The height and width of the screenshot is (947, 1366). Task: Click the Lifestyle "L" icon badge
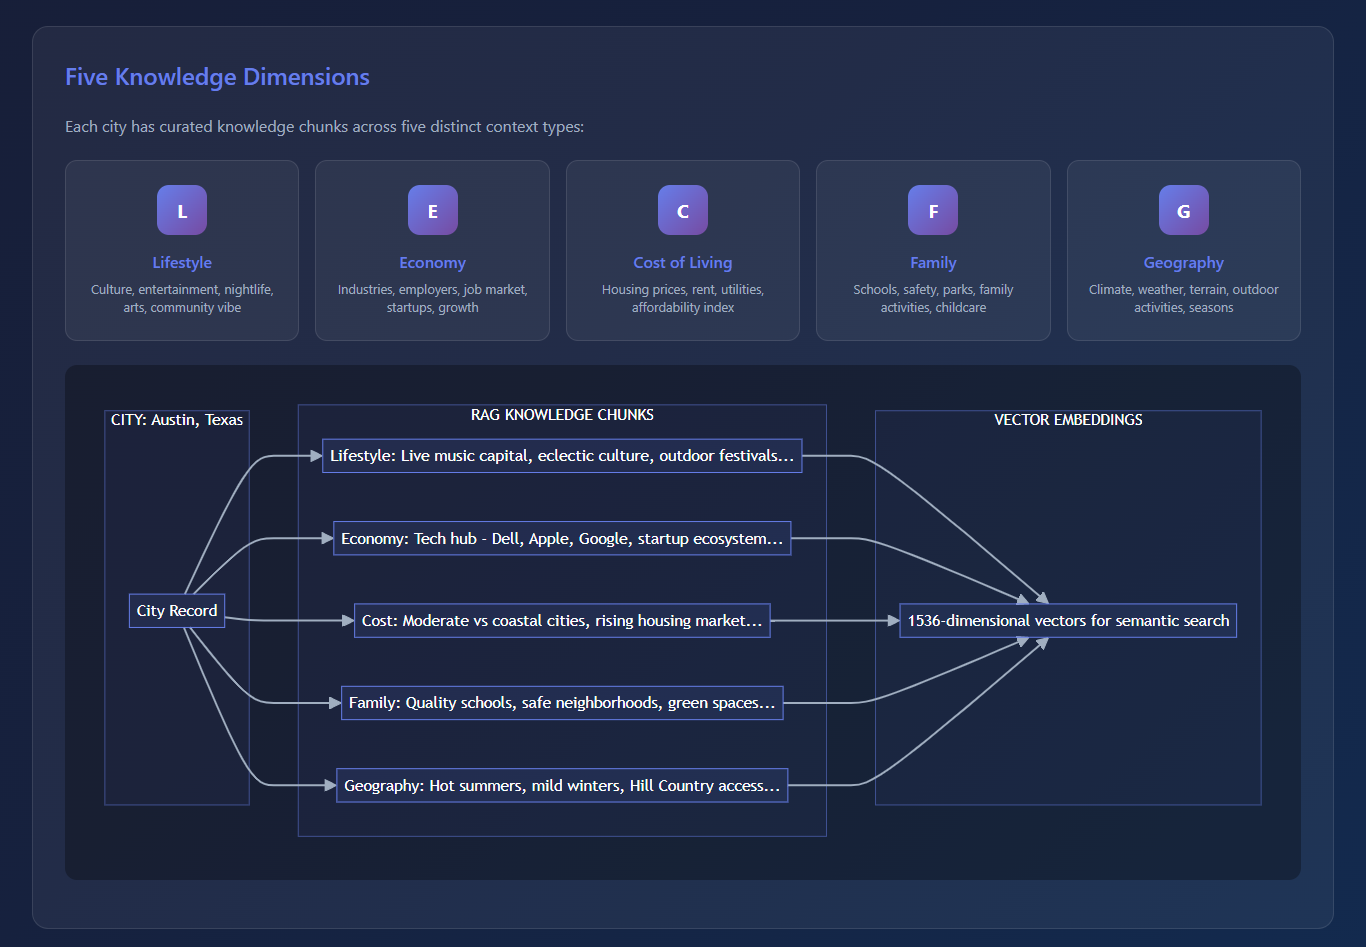tap(182, 211)
